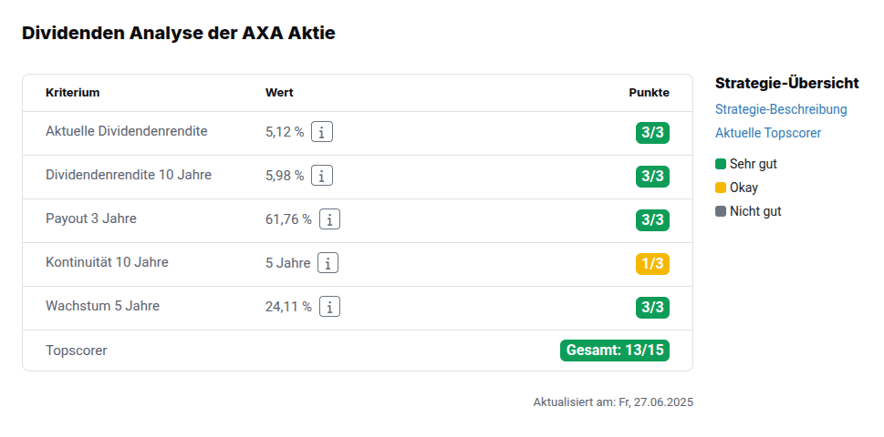
Task: Click info icon next to 5,98 %
Action: (x=322, y=176)
